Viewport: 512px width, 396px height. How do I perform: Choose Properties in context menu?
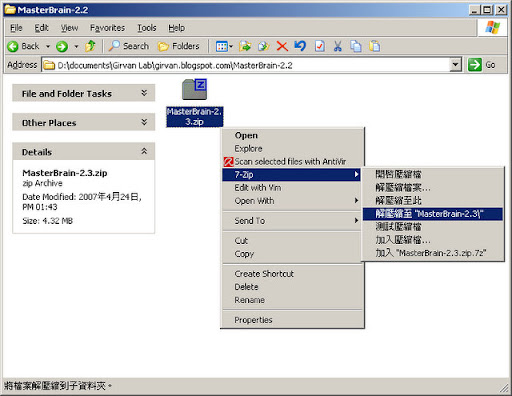[292, 320]
